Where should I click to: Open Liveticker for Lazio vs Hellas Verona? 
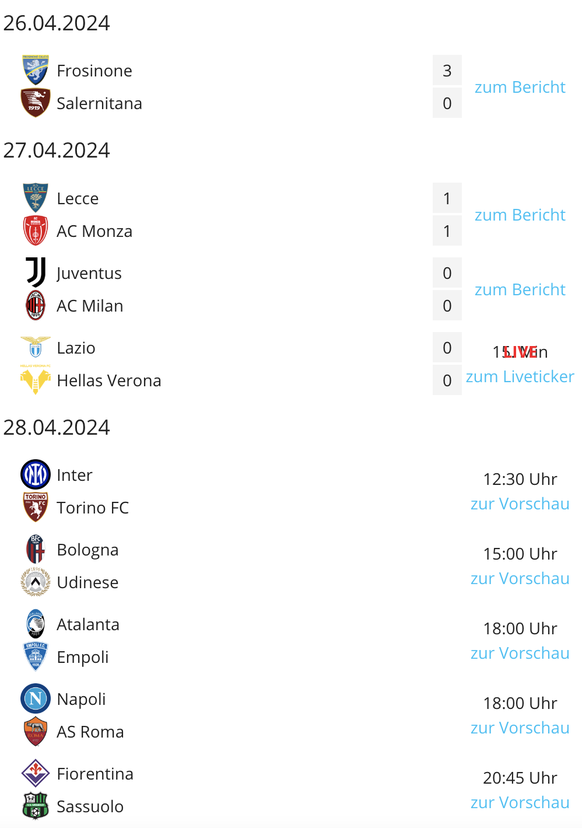coord(520,377)
